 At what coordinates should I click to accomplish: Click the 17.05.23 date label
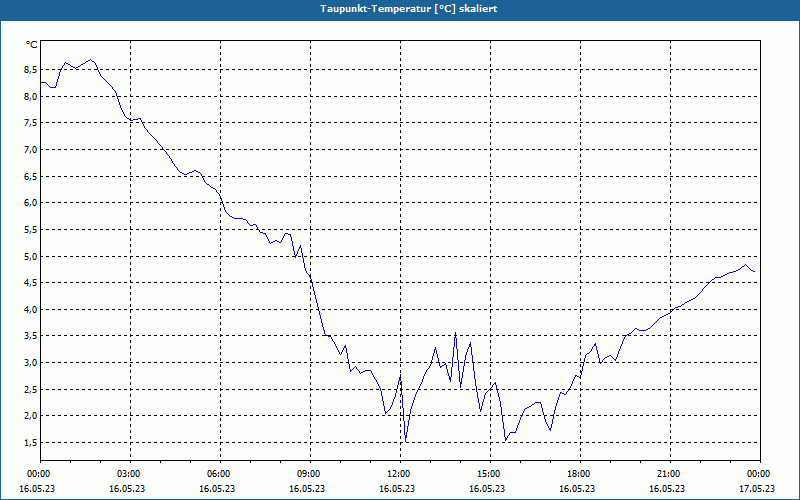[757, 488]
